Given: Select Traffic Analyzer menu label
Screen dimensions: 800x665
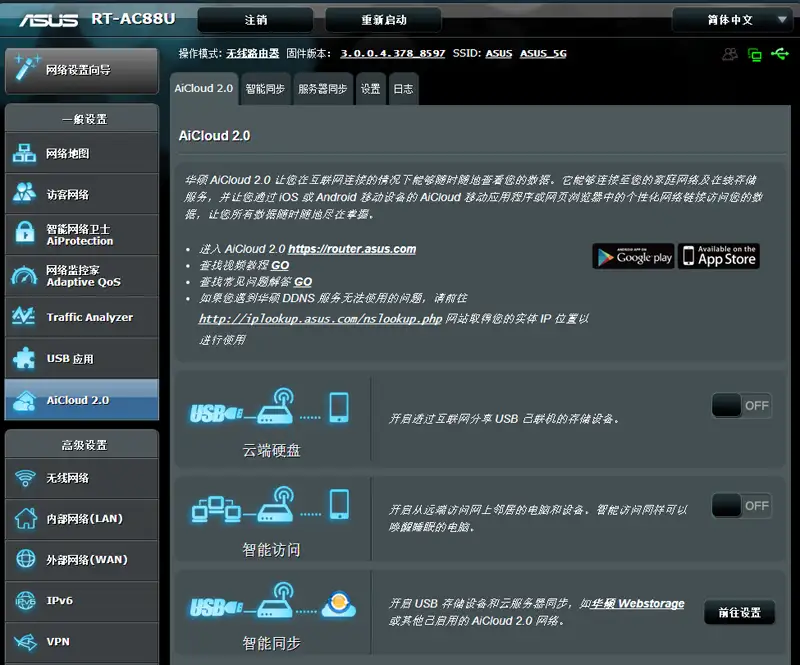Looking at the screenshot, I should 90,317.
